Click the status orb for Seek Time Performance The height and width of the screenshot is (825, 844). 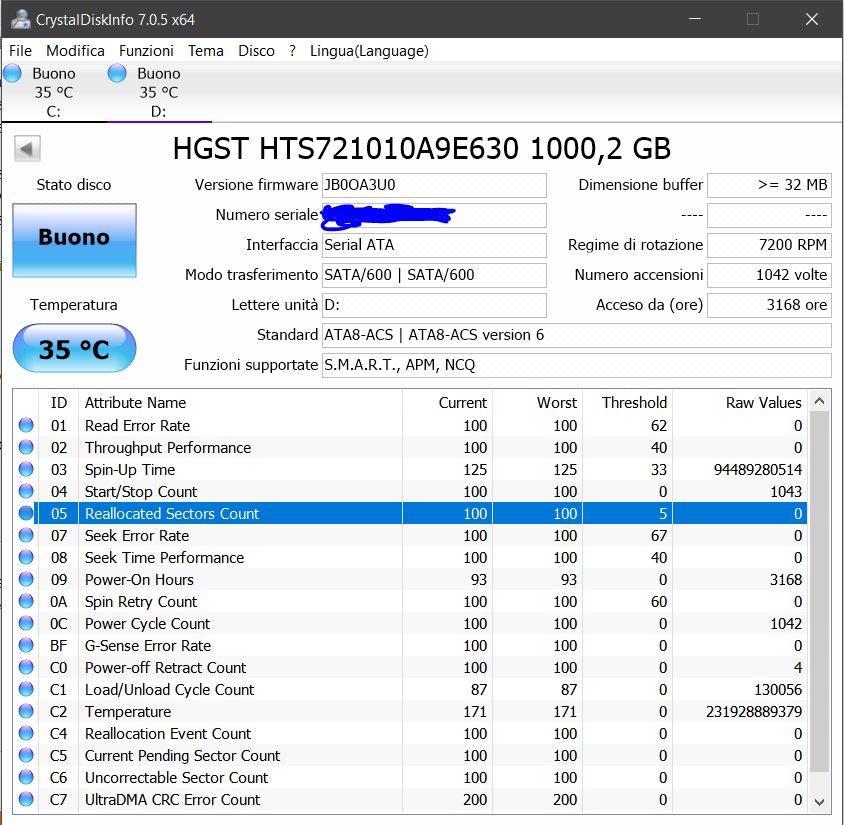point(26,557)
